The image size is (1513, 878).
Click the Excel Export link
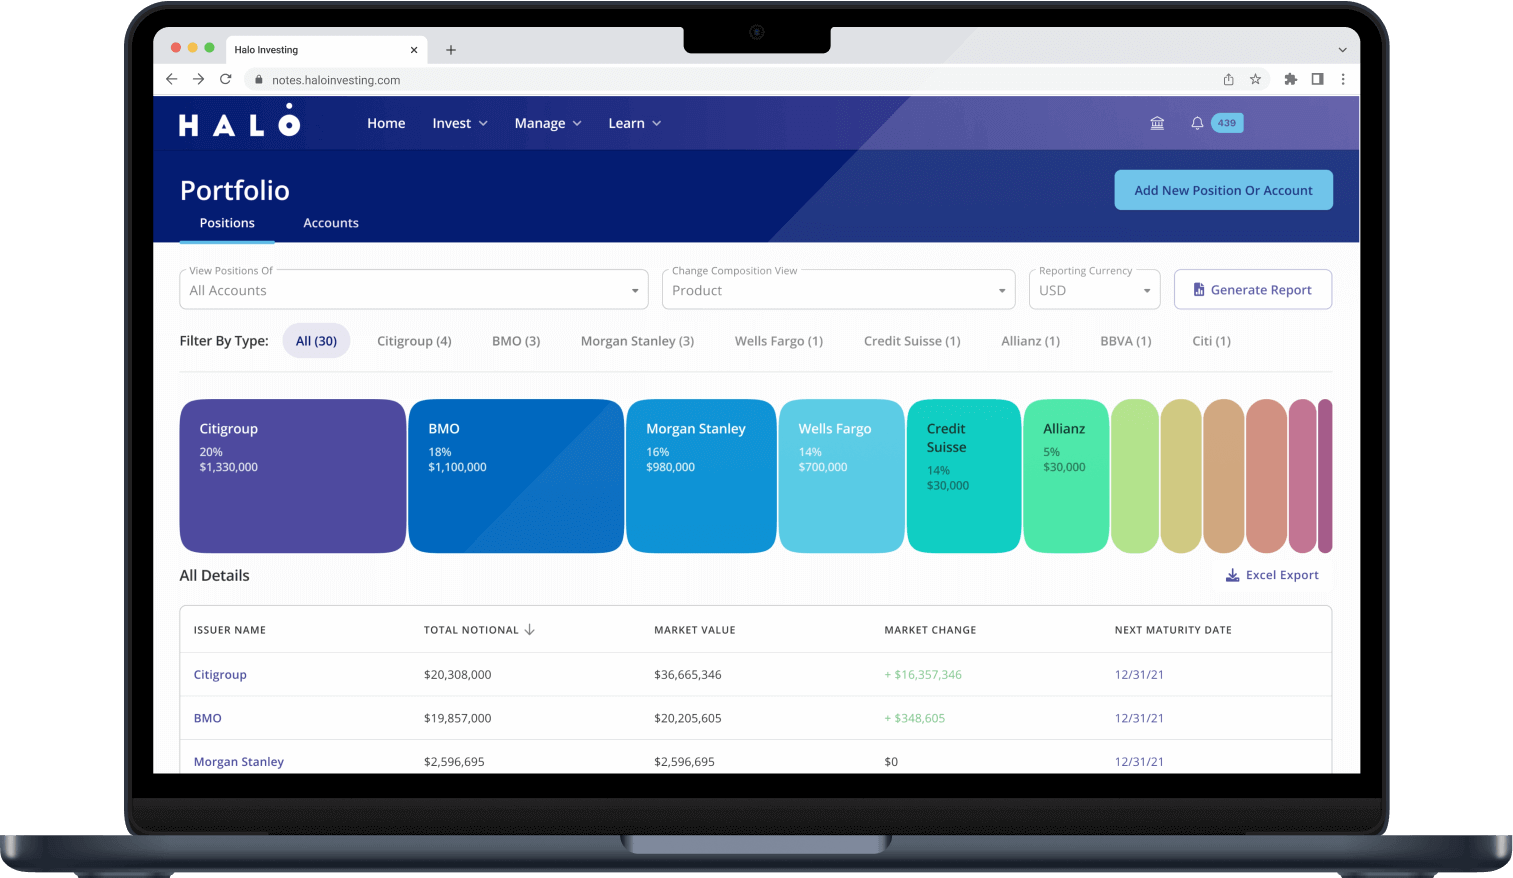[1272, 575]
